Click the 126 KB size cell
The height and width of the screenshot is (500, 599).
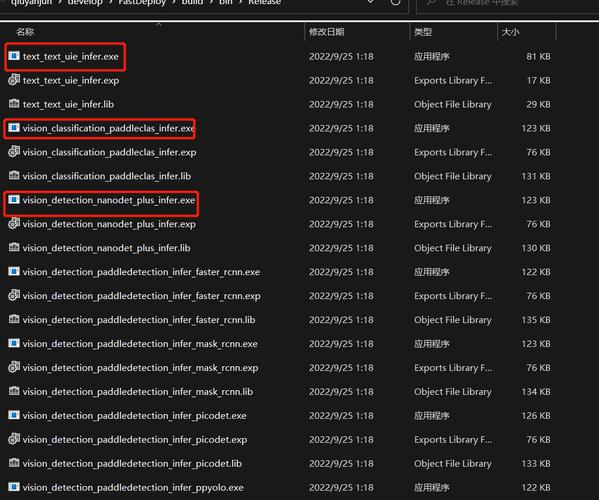(536, 416)
